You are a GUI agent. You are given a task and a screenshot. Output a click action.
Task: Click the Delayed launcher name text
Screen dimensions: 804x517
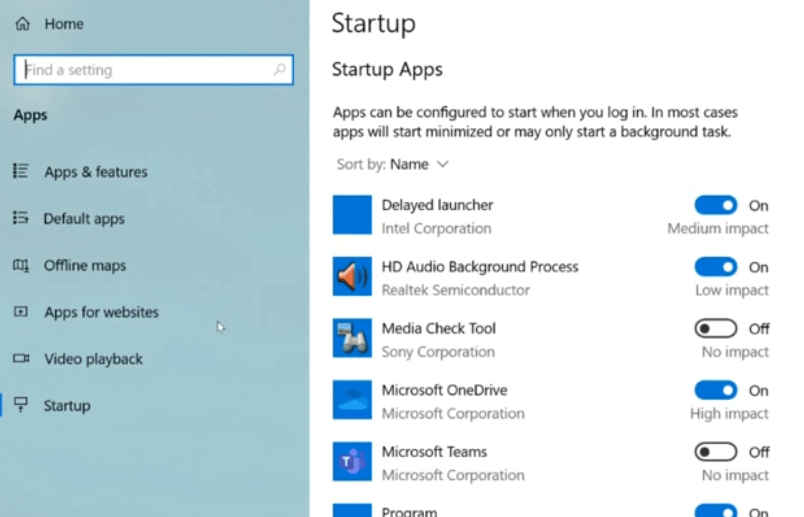(437, 205)
